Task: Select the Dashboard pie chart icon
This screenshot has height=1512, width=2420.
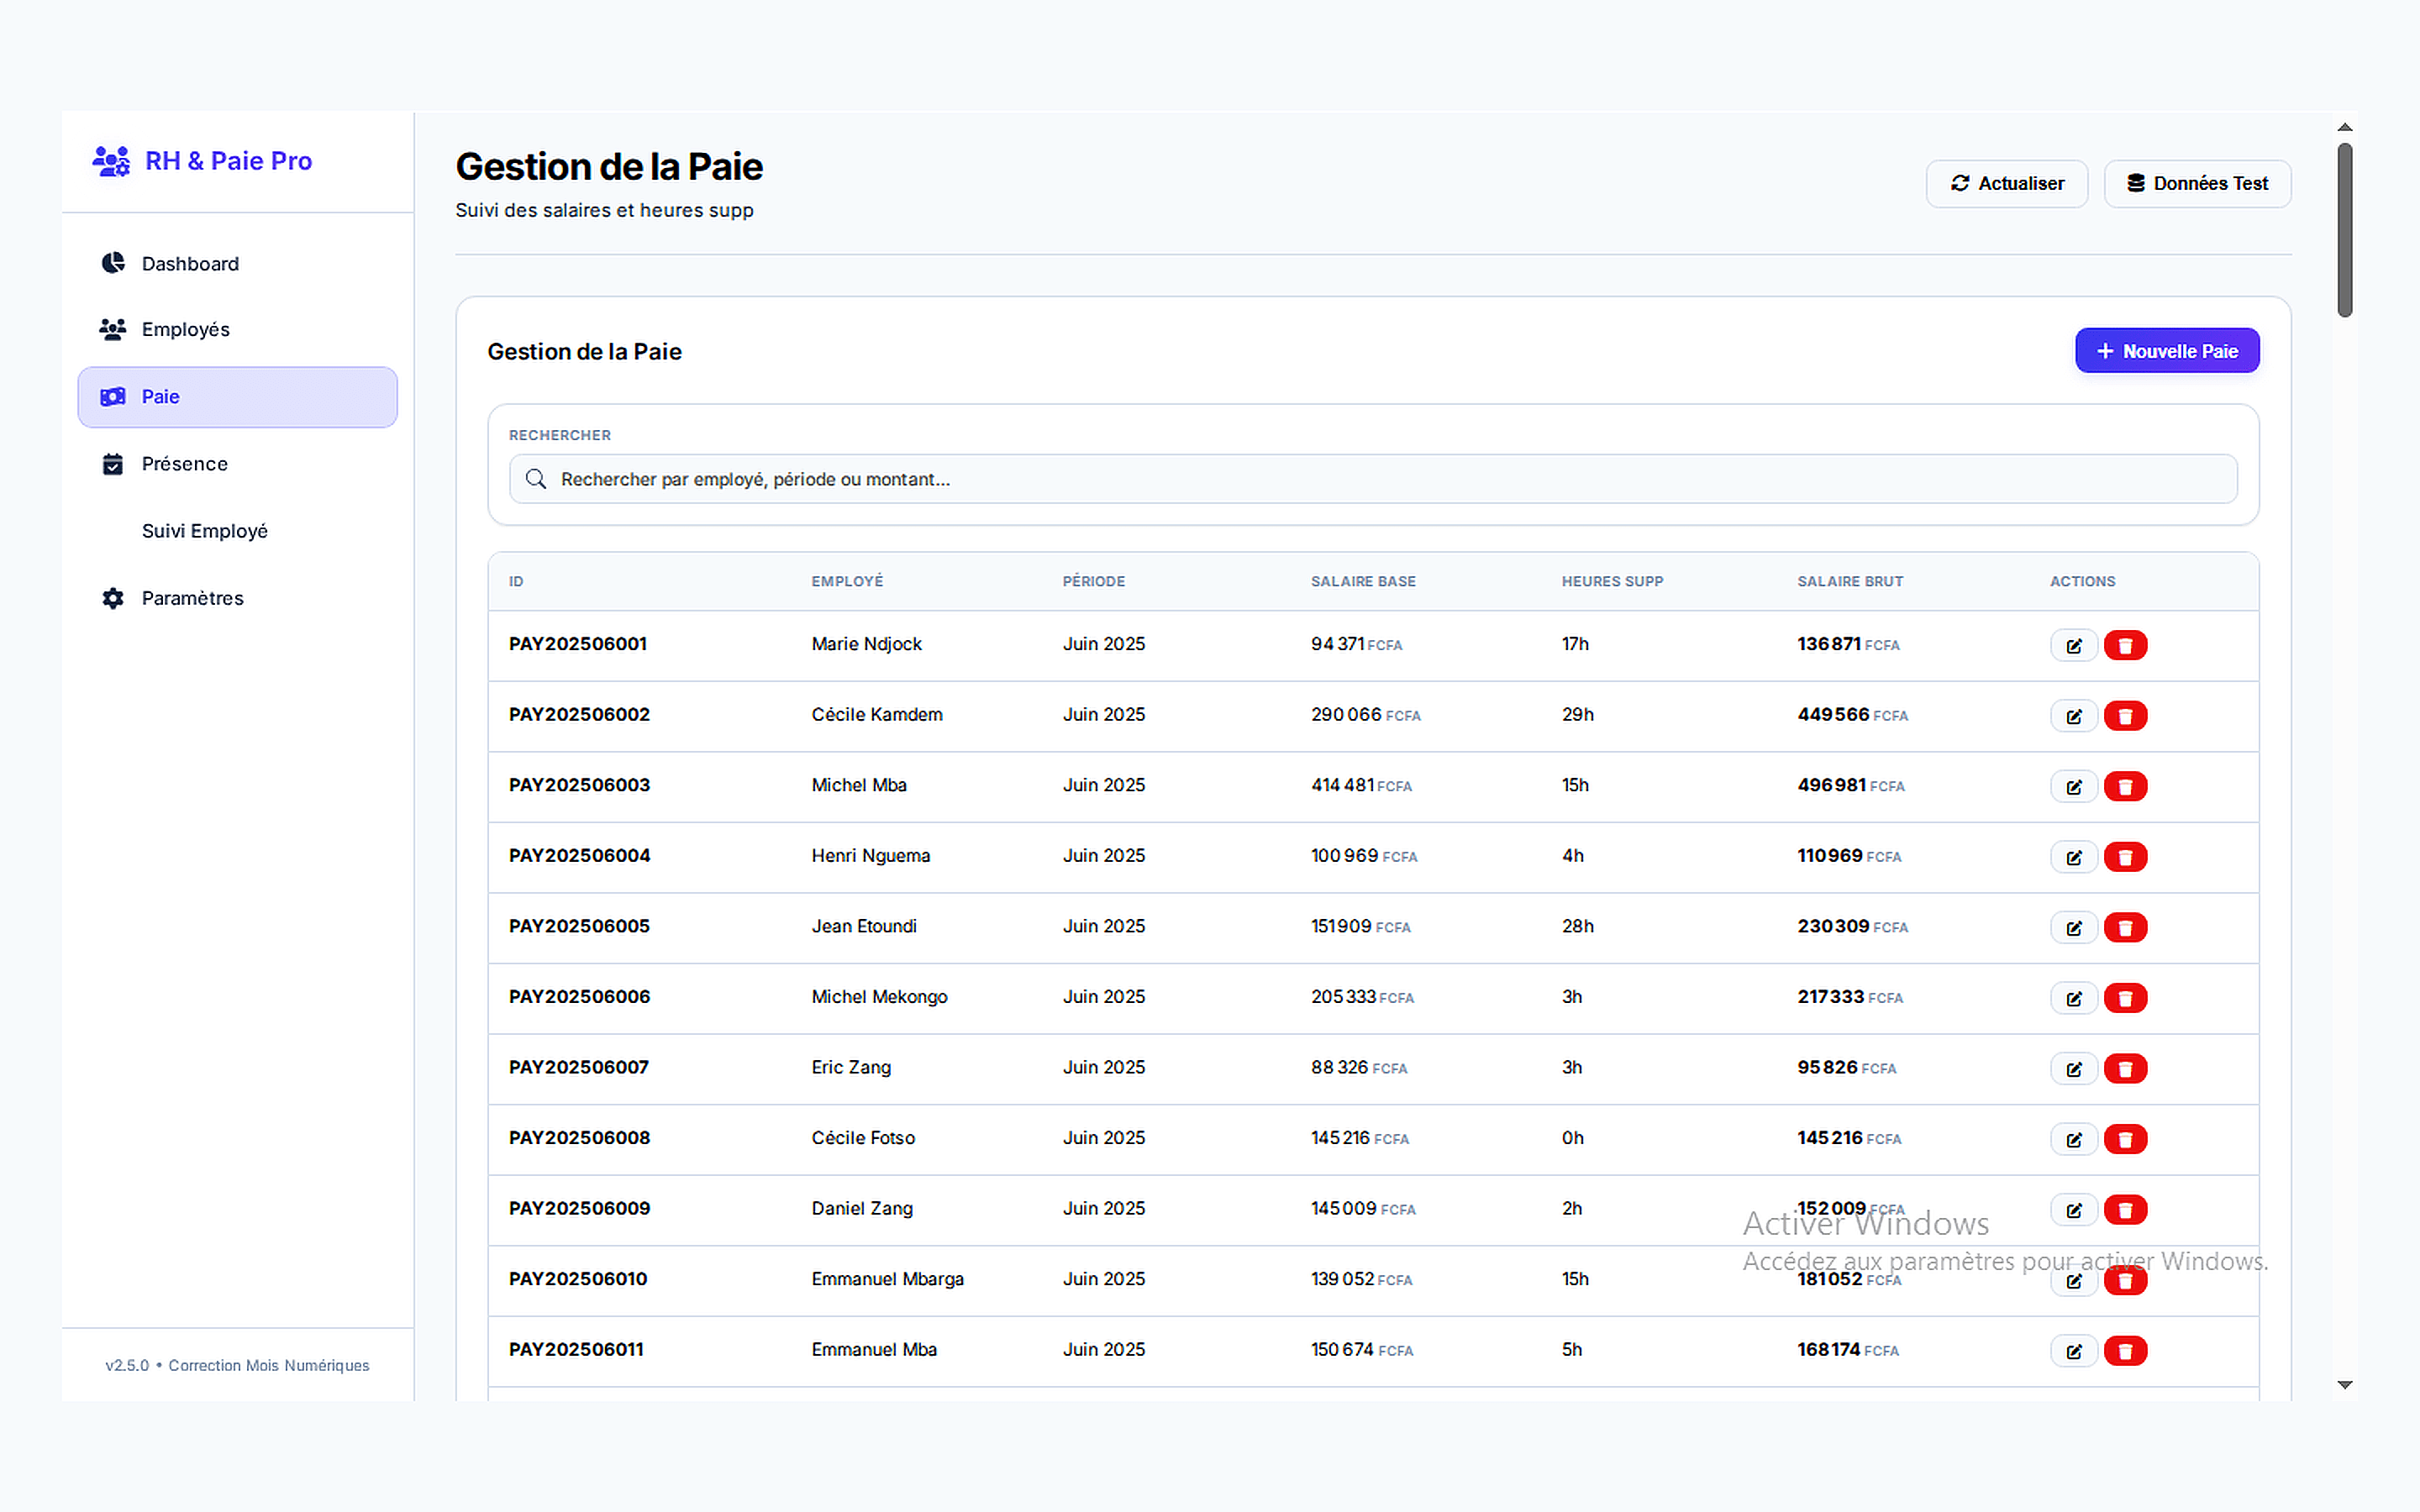Action: click(x=113, y=262)
